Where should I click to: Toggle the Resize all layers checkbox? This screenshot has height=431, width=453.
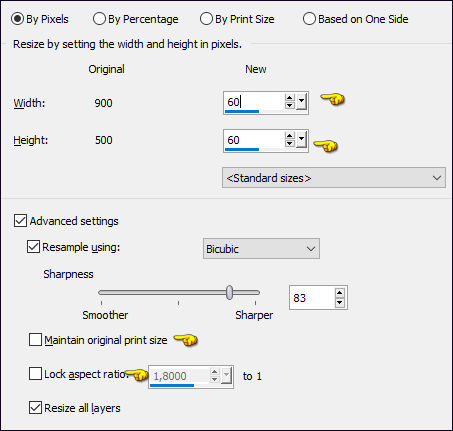(35, 408)
